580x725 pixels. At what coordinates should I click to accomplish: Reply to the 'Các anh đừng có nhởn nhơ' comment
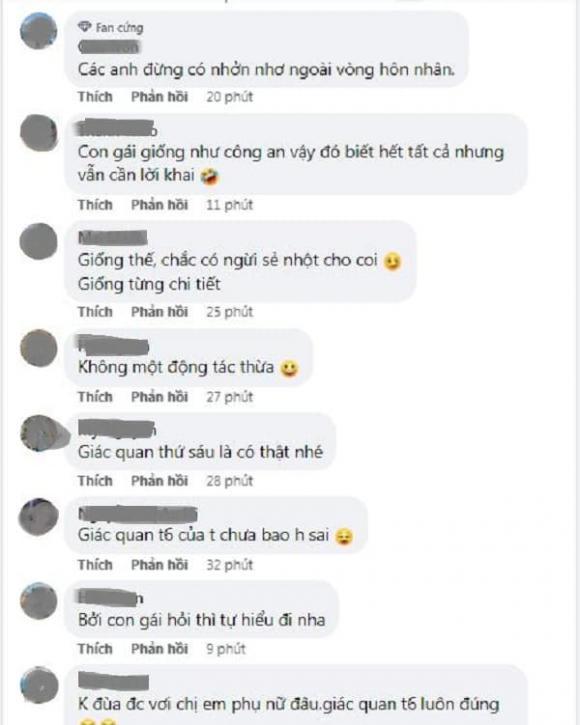pos(160,97)
